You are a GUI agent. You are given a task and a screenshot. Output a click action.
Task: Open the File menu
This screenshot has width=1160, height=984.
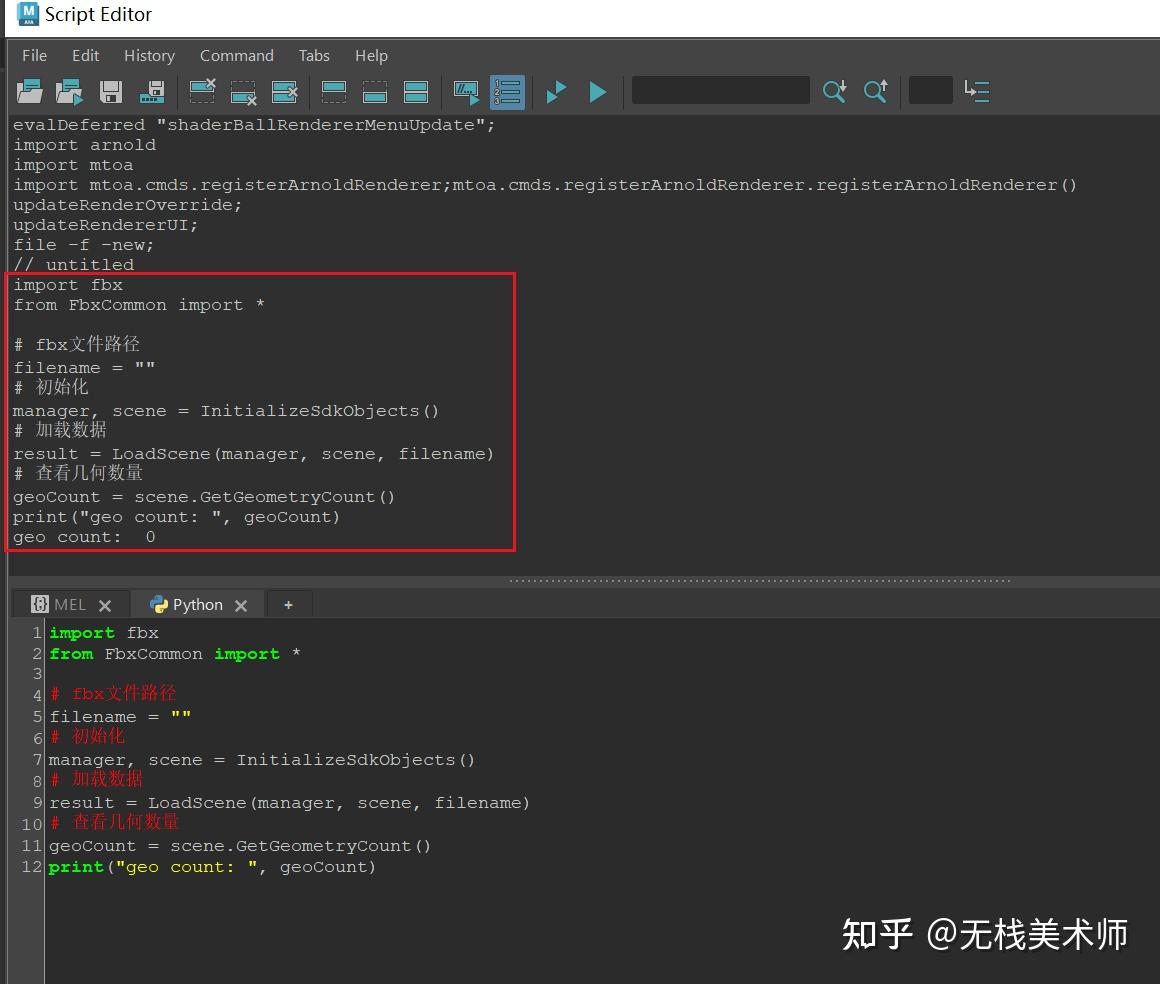coord(34,56)
